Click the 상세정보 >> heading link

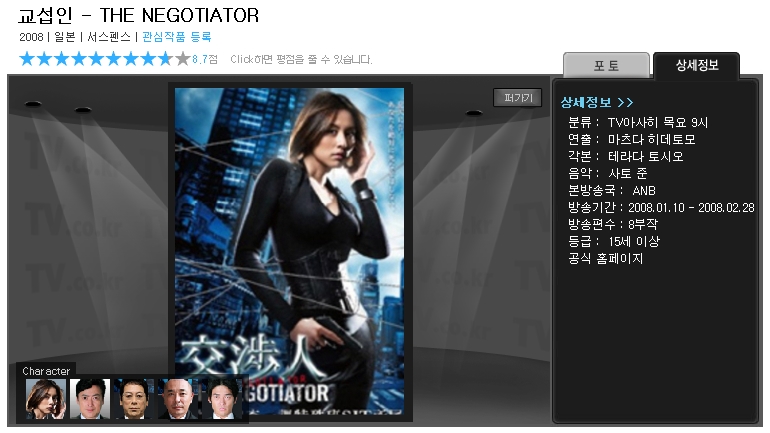597,102
